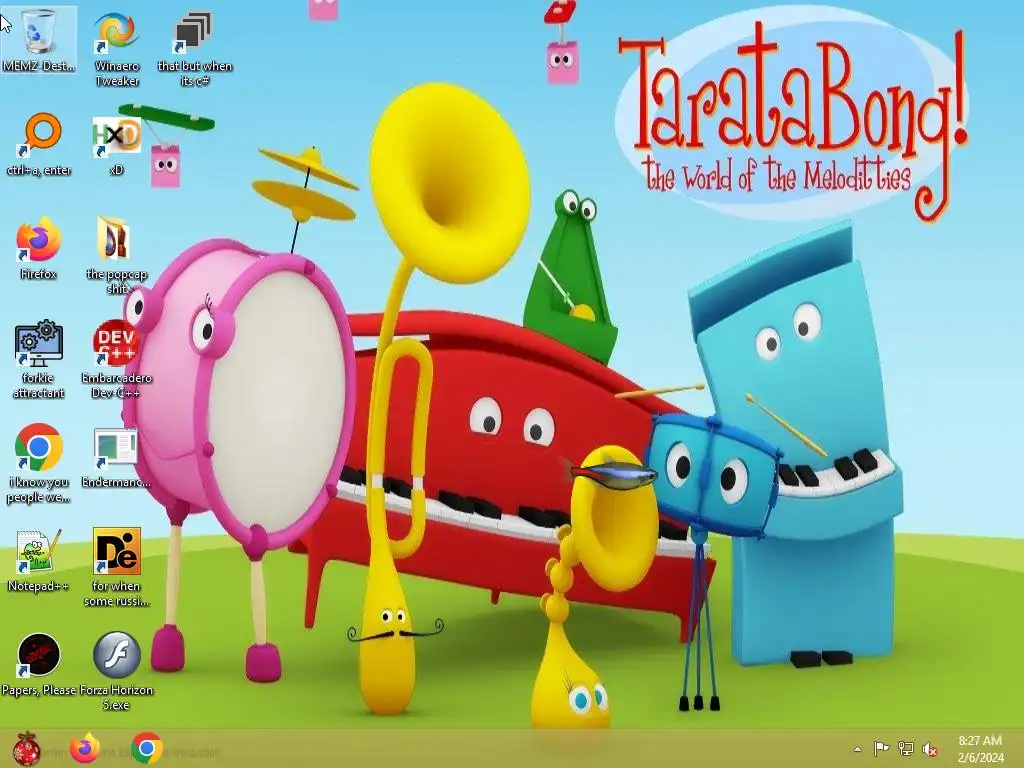
Task: Open the Chrome 'i know you people we...' shortcut
Action: (x=39, y=462)
